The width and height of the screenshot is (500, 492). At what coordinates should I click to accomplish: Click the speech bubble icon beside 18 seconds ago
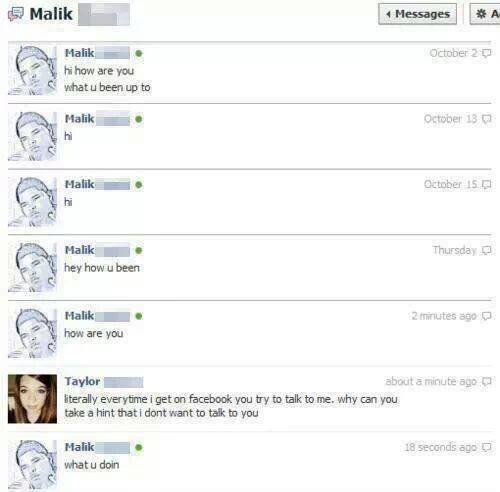click(487, 447)
